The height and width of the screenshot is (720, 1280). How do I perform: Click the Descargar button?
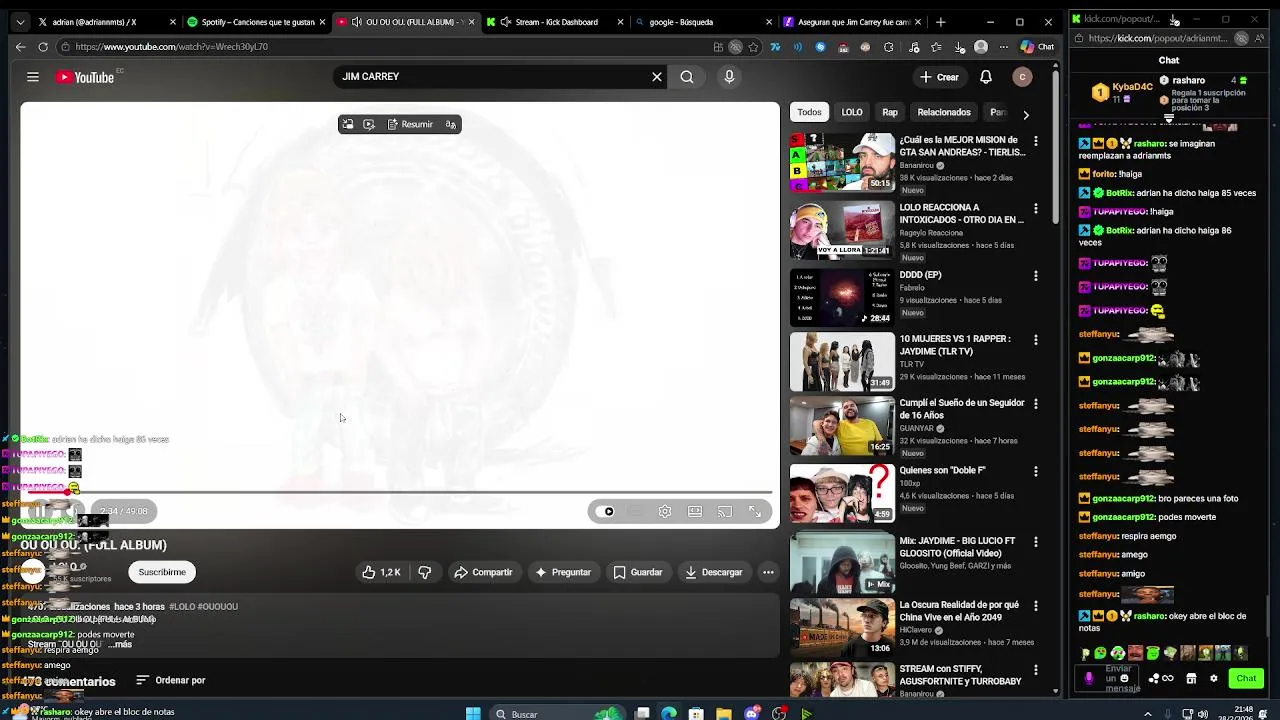click(x=713, y=572)
